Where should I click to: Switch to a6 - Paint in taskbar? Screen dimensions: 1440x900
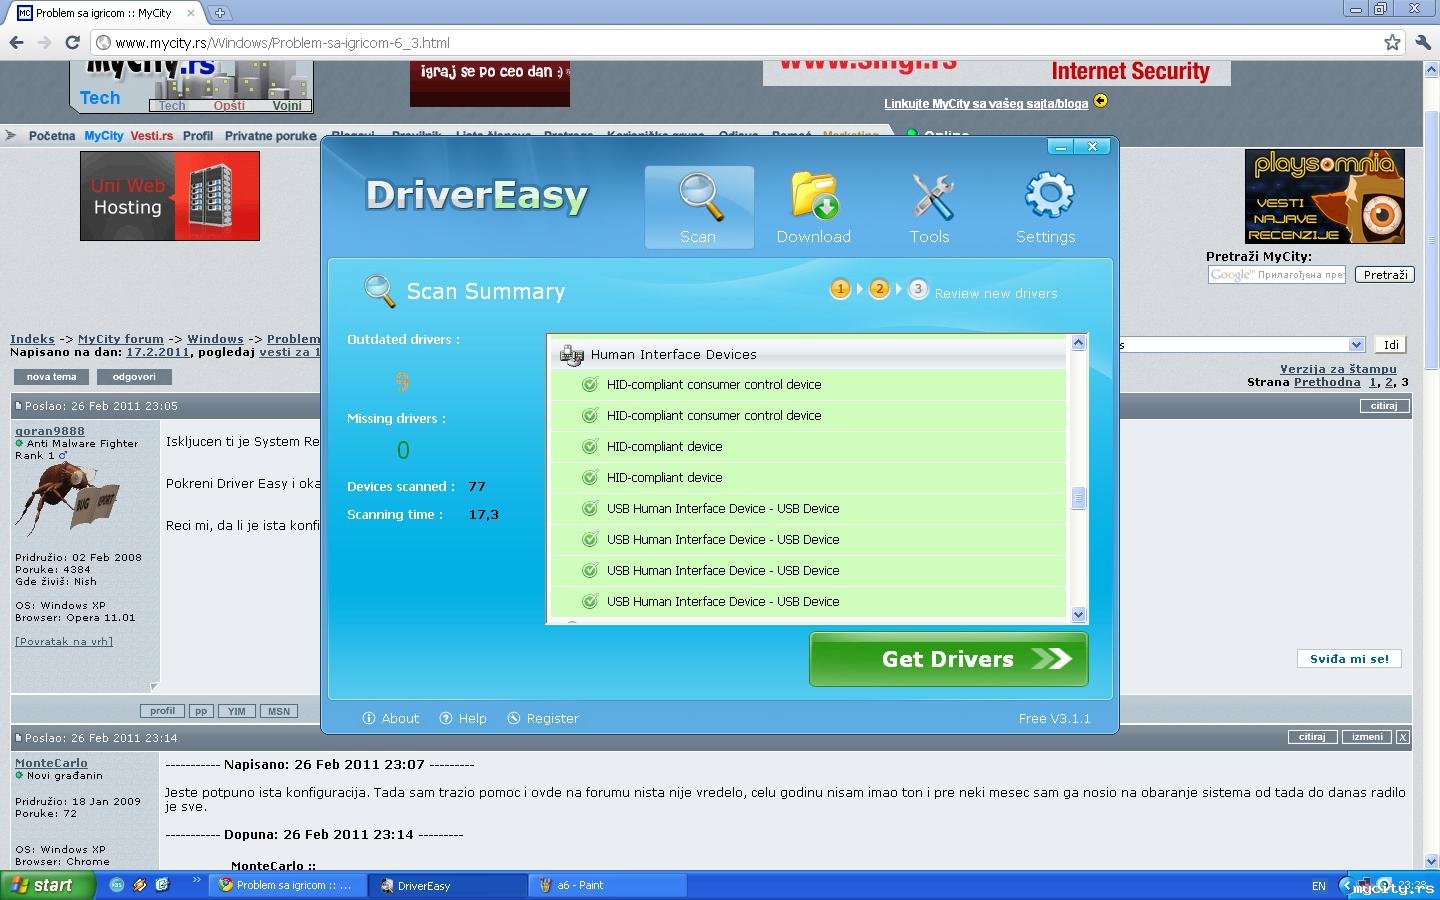608,885
